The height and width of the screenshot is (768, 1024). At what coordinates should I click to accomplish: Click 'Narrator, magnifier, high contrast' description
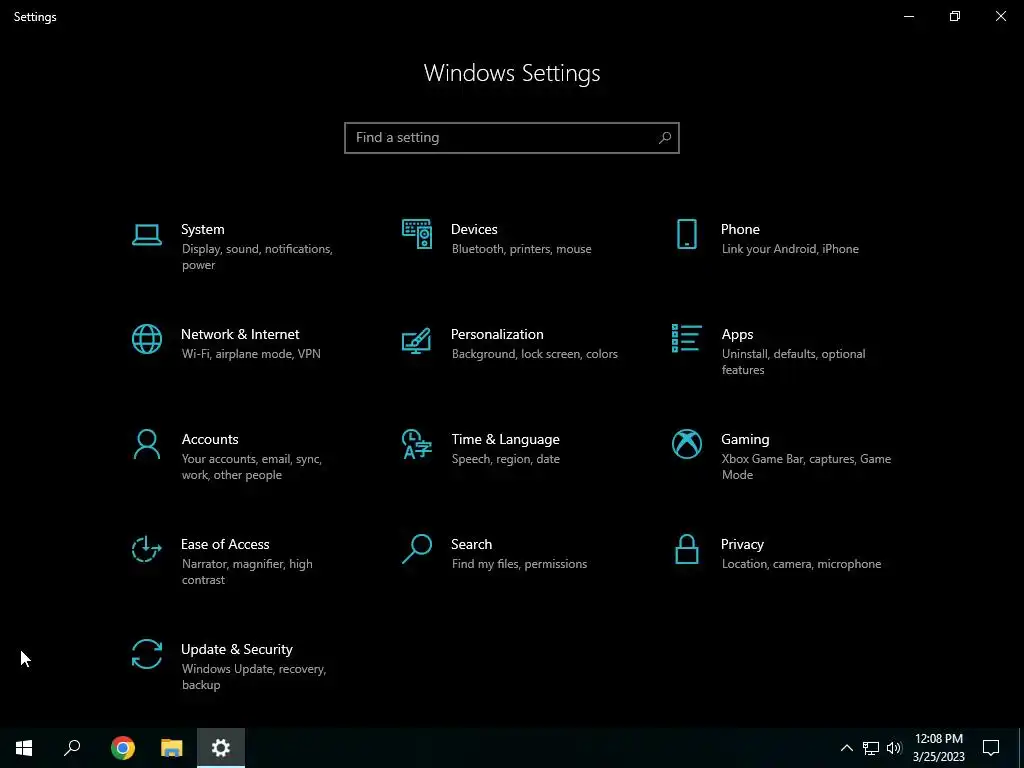pos(247,571)
